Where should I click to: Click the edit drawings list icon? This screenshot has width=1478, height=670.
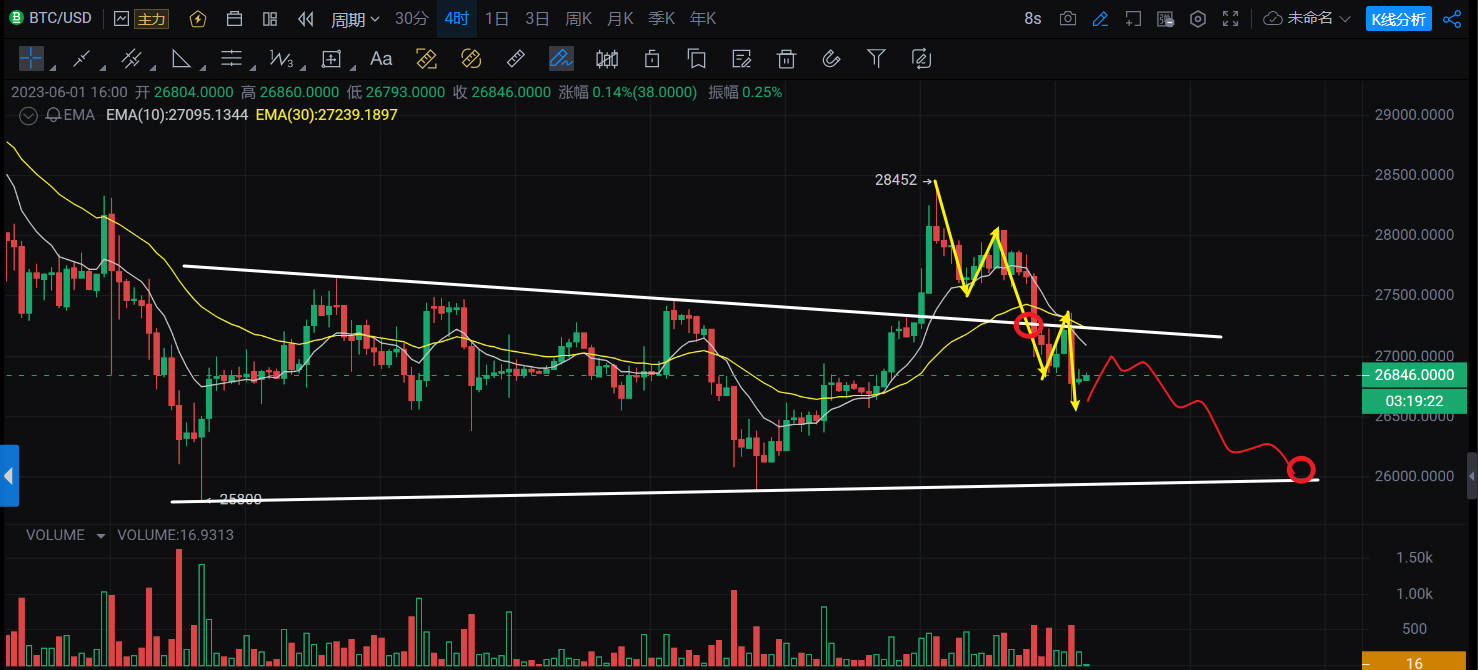coord(741,59)
